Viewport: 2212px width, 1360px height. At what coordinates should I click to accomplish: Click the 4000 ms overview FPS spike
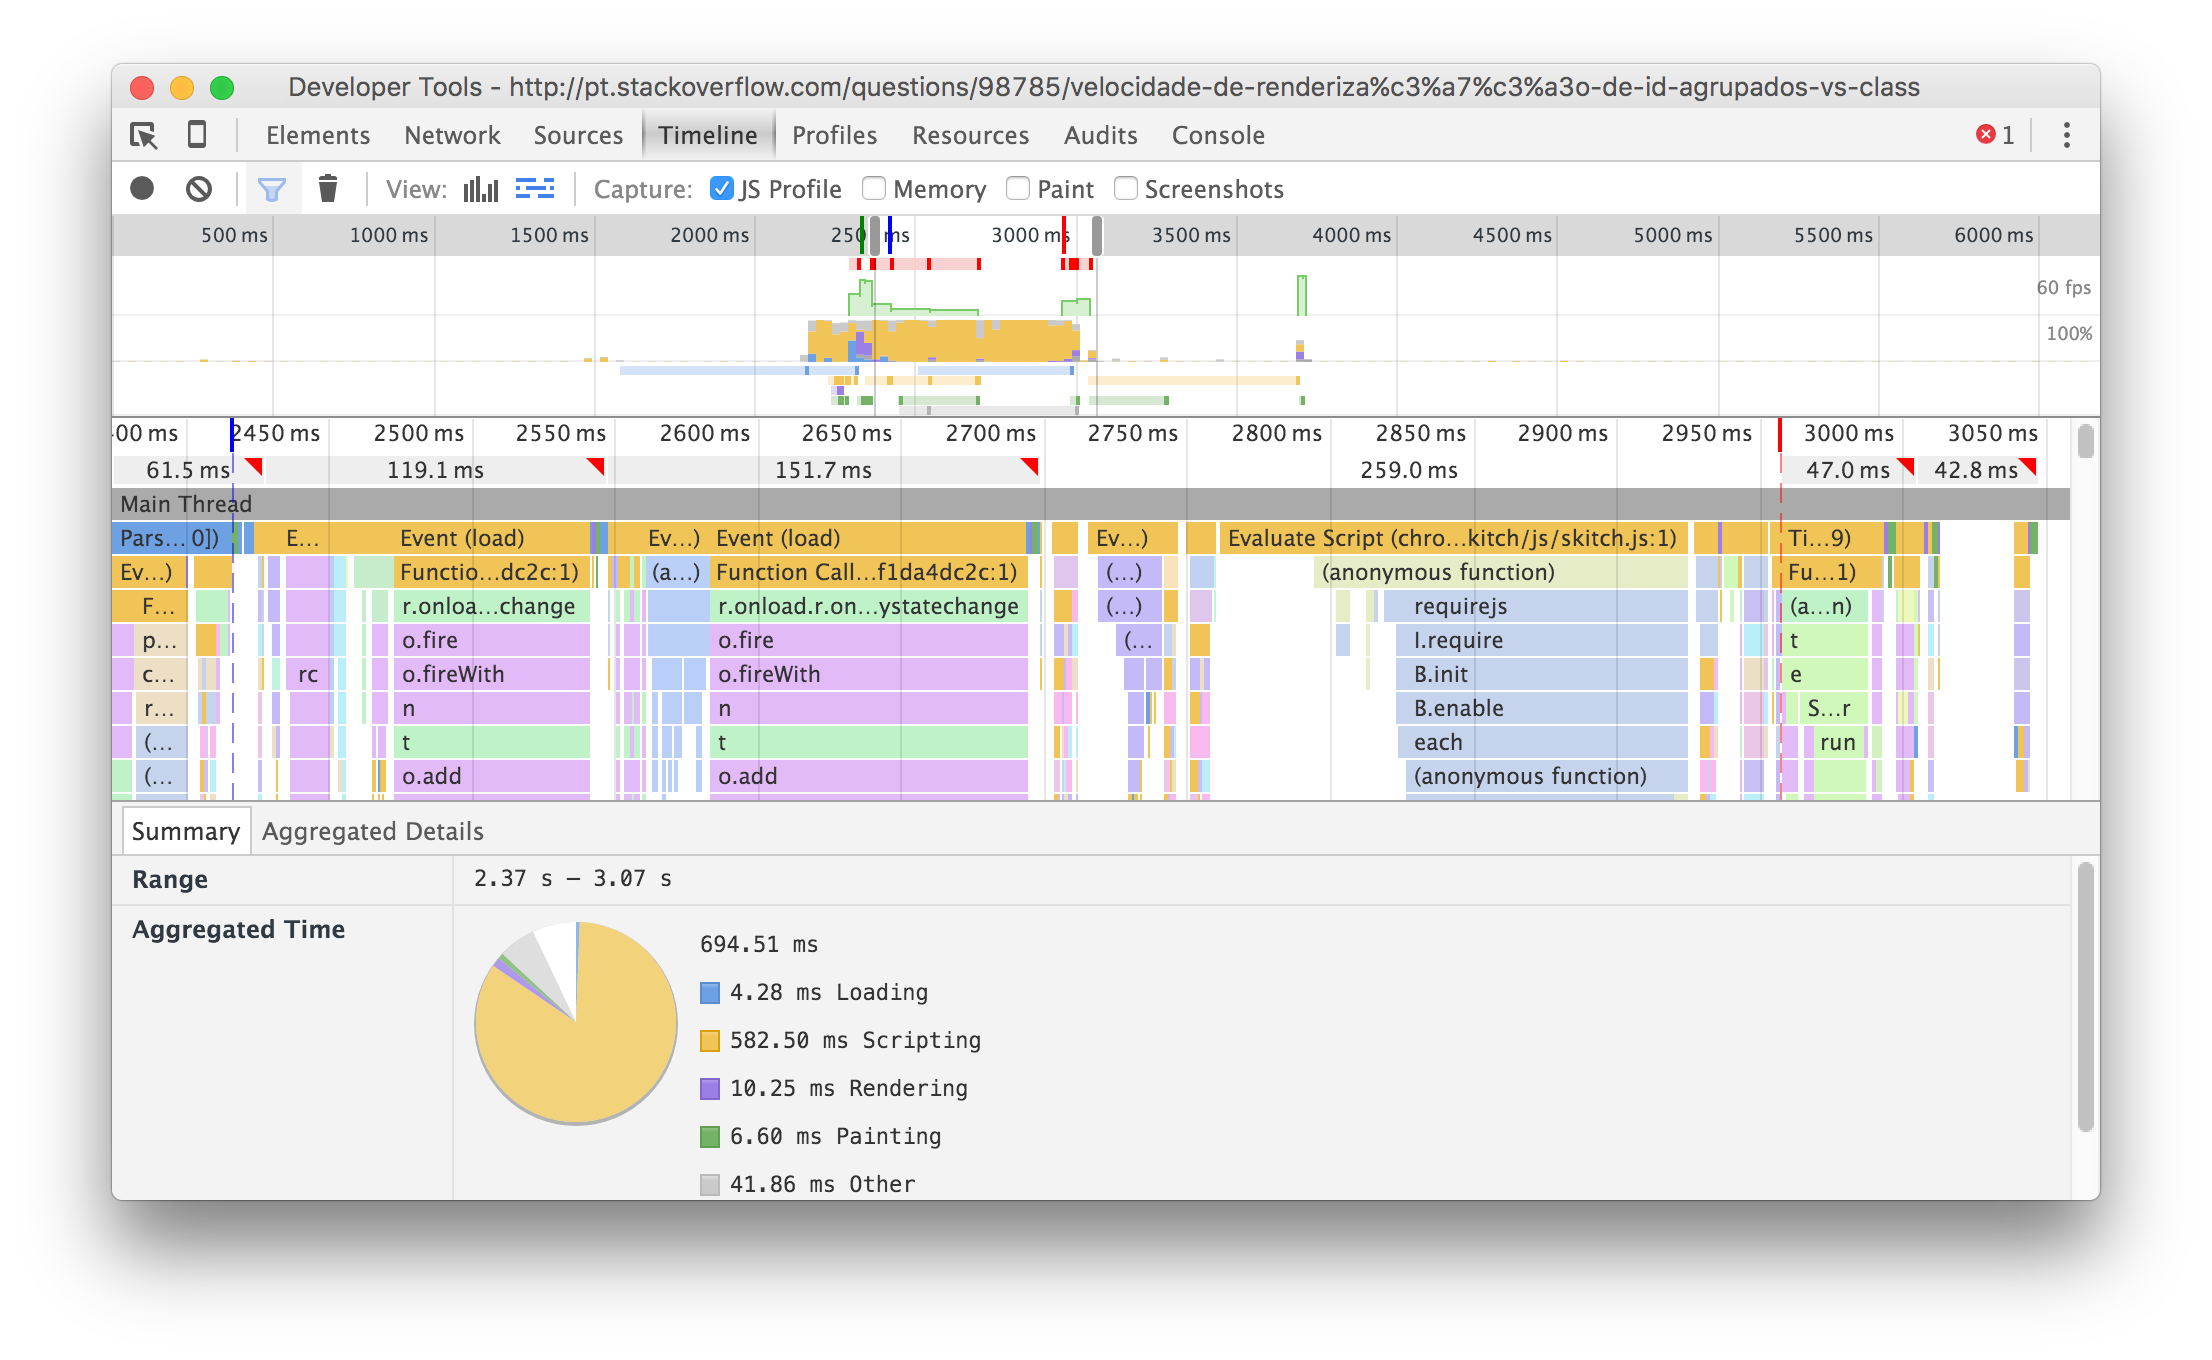tap(1301, 295)
